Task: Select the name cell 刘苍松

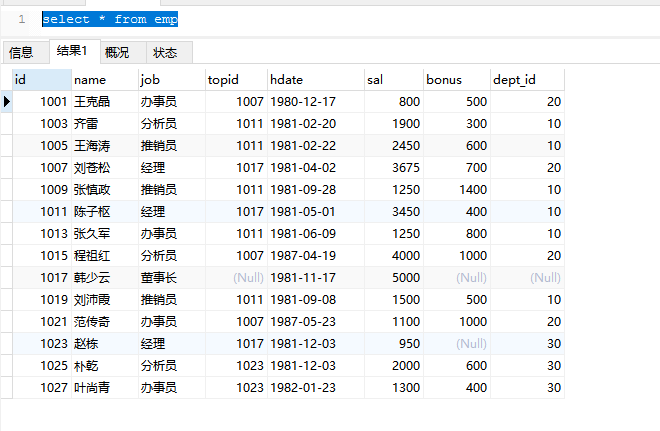Action: [105, 168]
